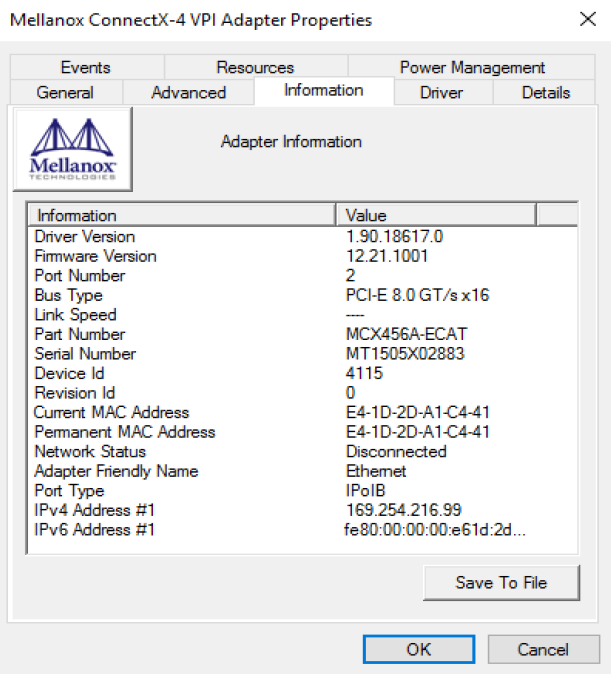Screen dimensions: 611x675
Task: Open the Resources tab
Action: 255,68
